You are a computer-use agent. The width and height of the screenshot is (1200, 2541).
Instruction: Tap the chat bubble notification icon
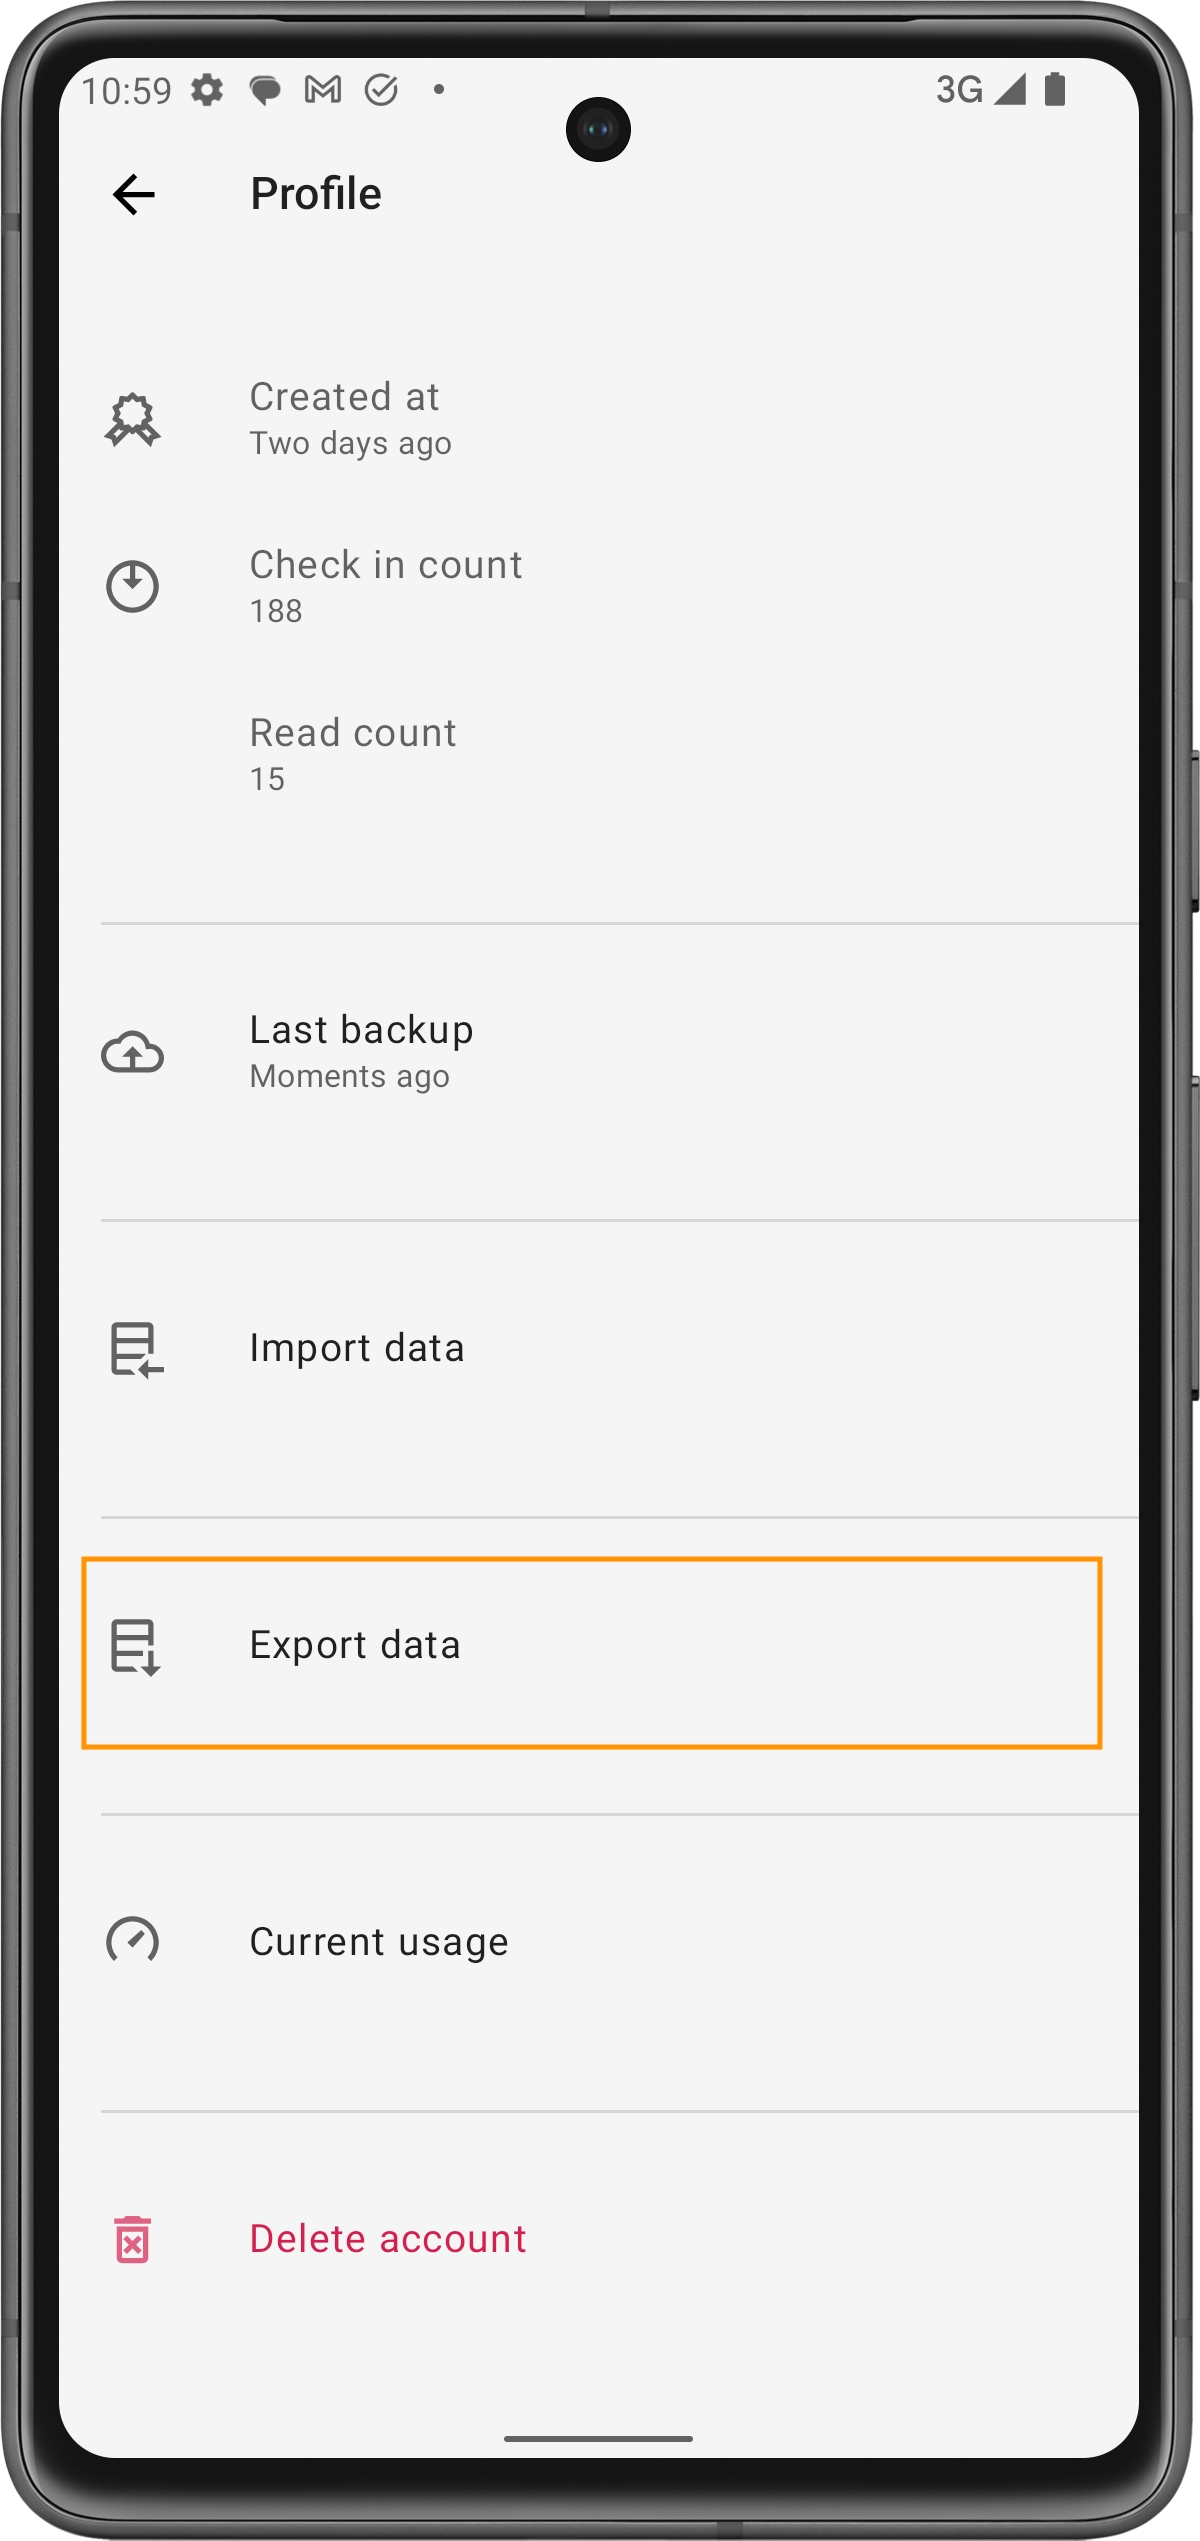point(264,91)
